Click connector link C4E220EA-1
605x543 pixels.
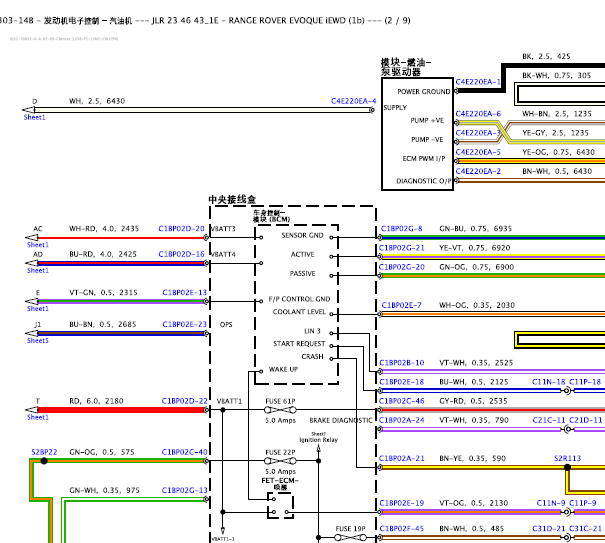click(478, 82)
